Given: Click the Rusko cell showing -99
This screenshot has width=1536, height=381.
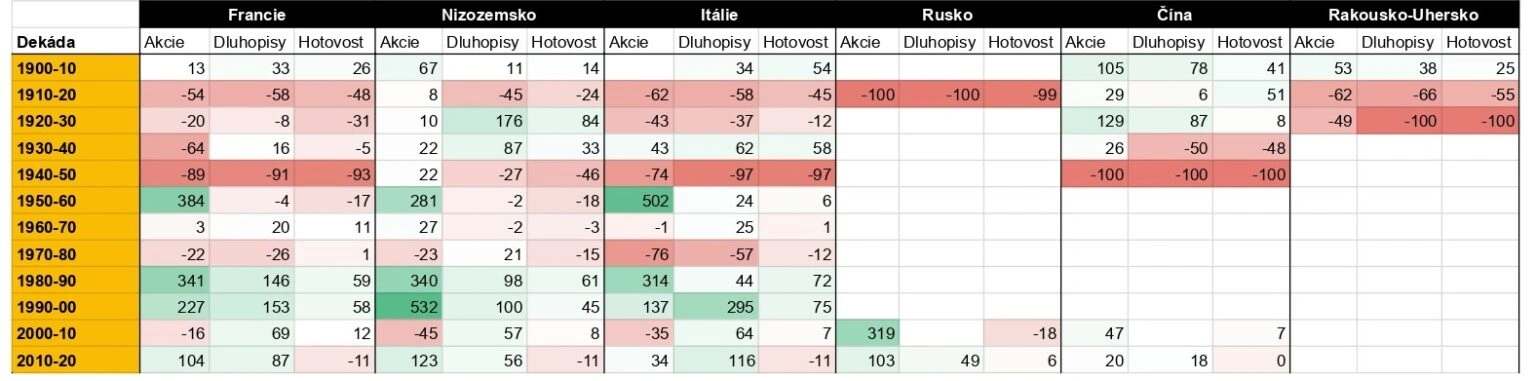Looking at the screenshot, I should coord(1023,94).
